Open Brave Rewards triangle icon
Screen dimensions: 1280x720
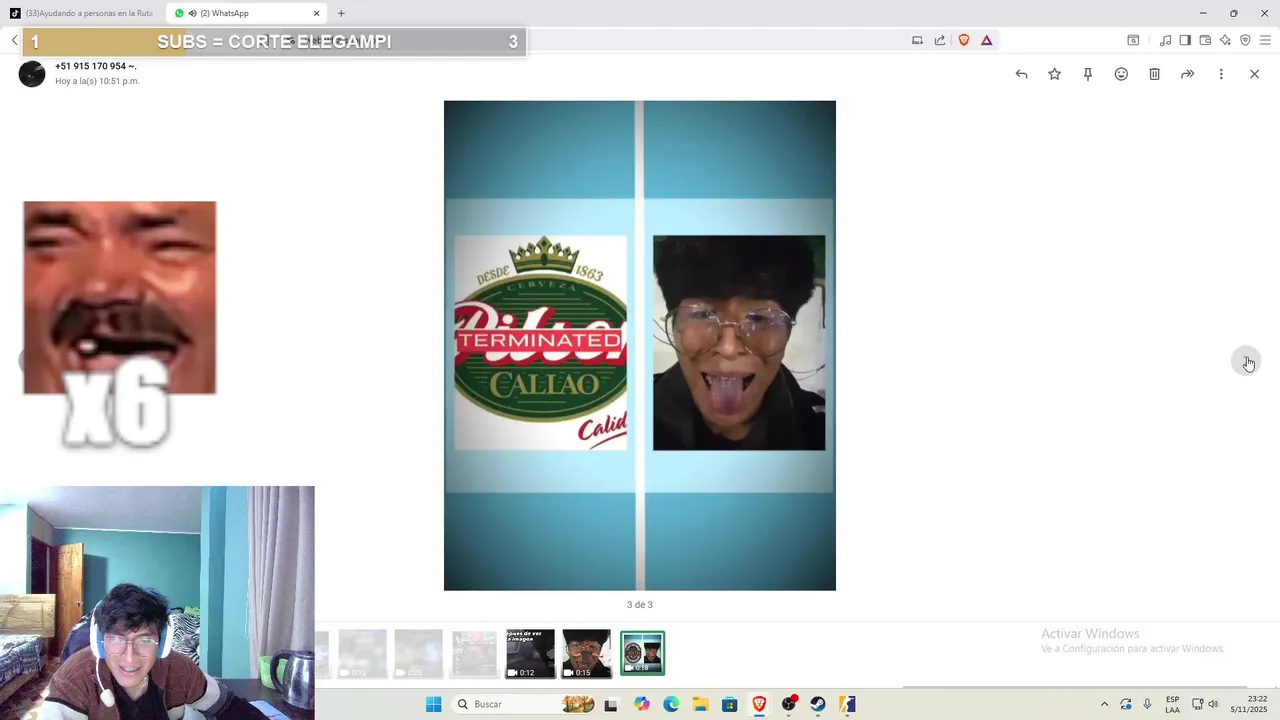pyautogui.click(x=986, y=40)
